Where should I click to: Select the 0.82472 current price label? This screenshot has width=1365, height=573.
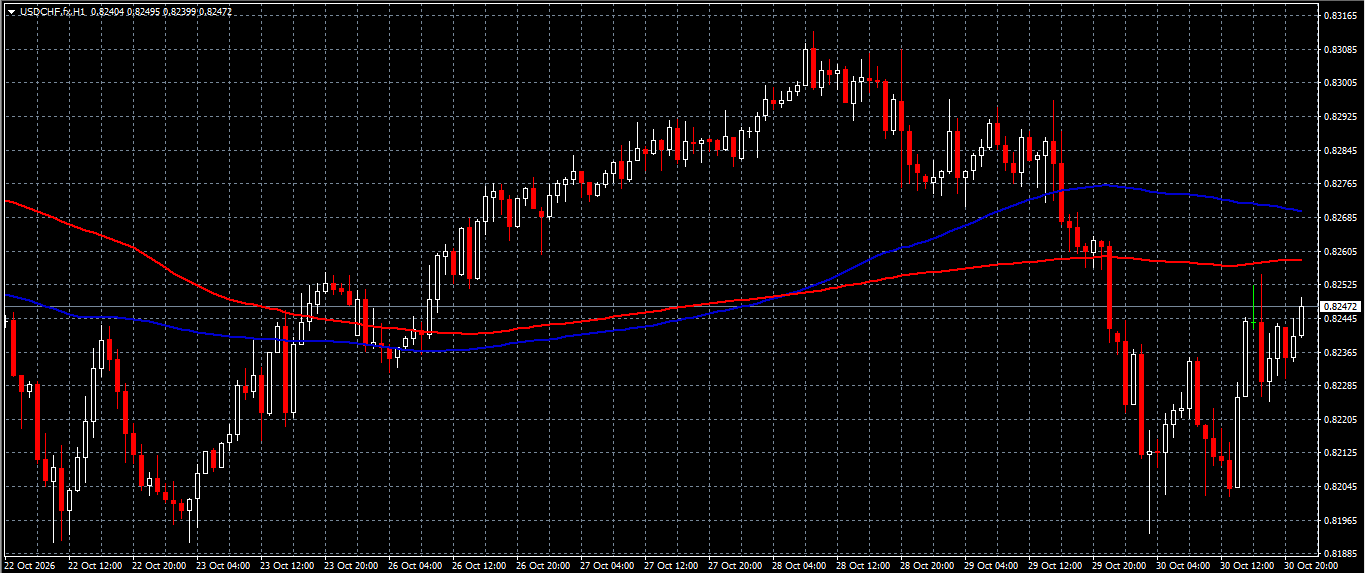[x=1340, y=306]
